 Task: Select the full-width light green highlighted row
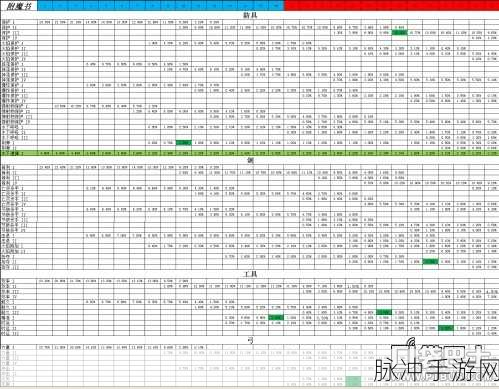[x=249, y=153]
